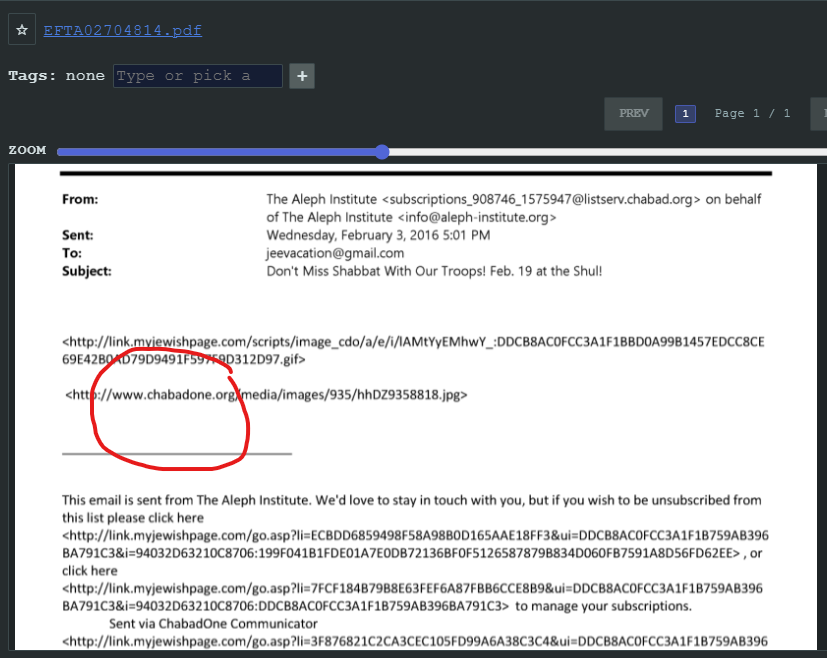Viewport: 827px width, 658px height.
Task: Click the chabadone.org jpg image URL
Action: click(x=266, y=395)
